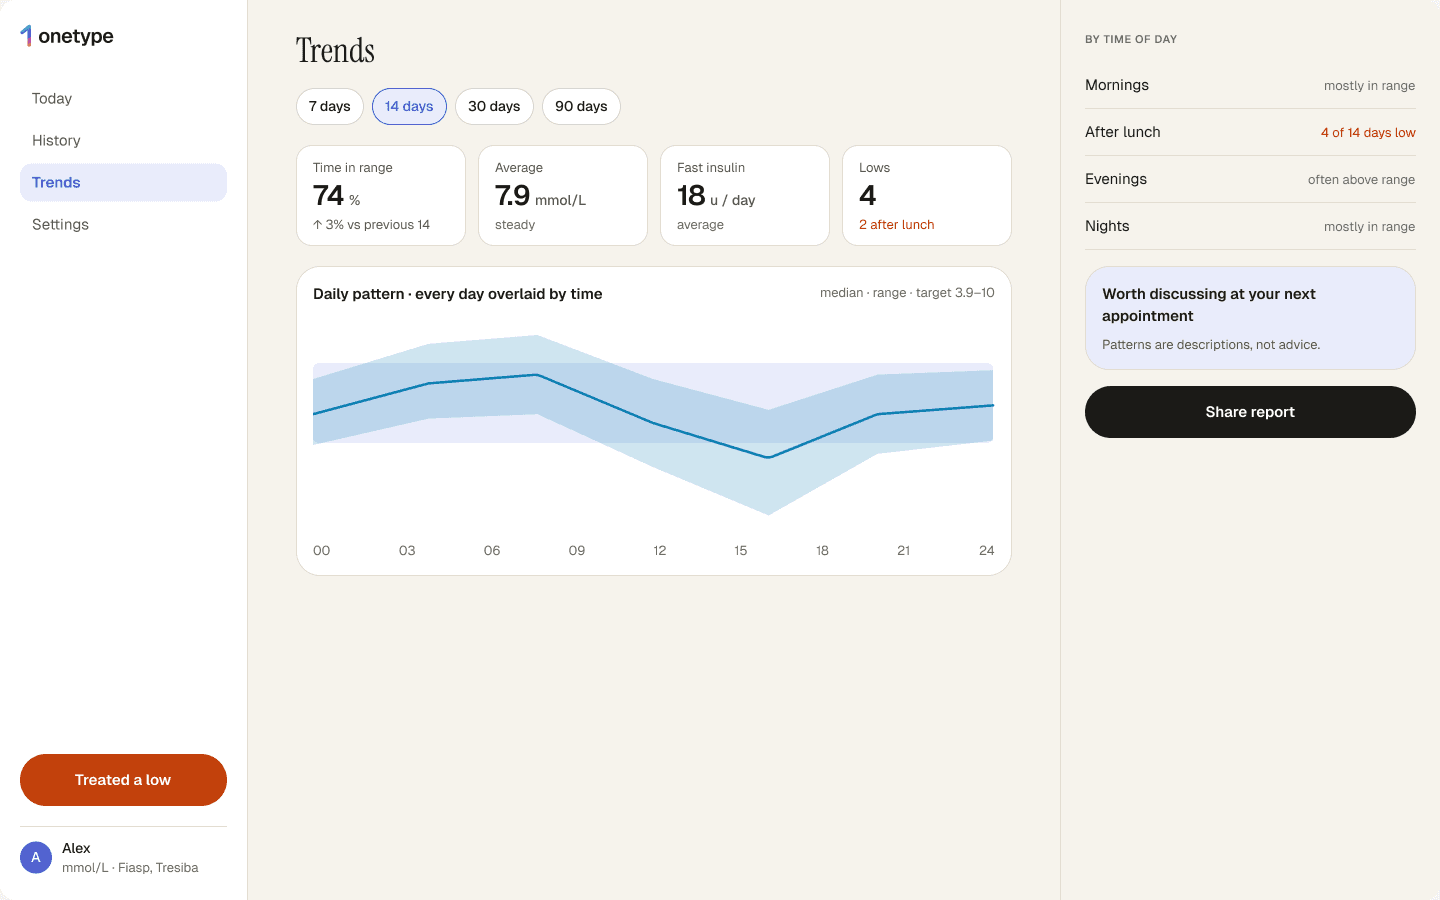Open the History section
The image size is (1440, 900).
pos(123,140)
